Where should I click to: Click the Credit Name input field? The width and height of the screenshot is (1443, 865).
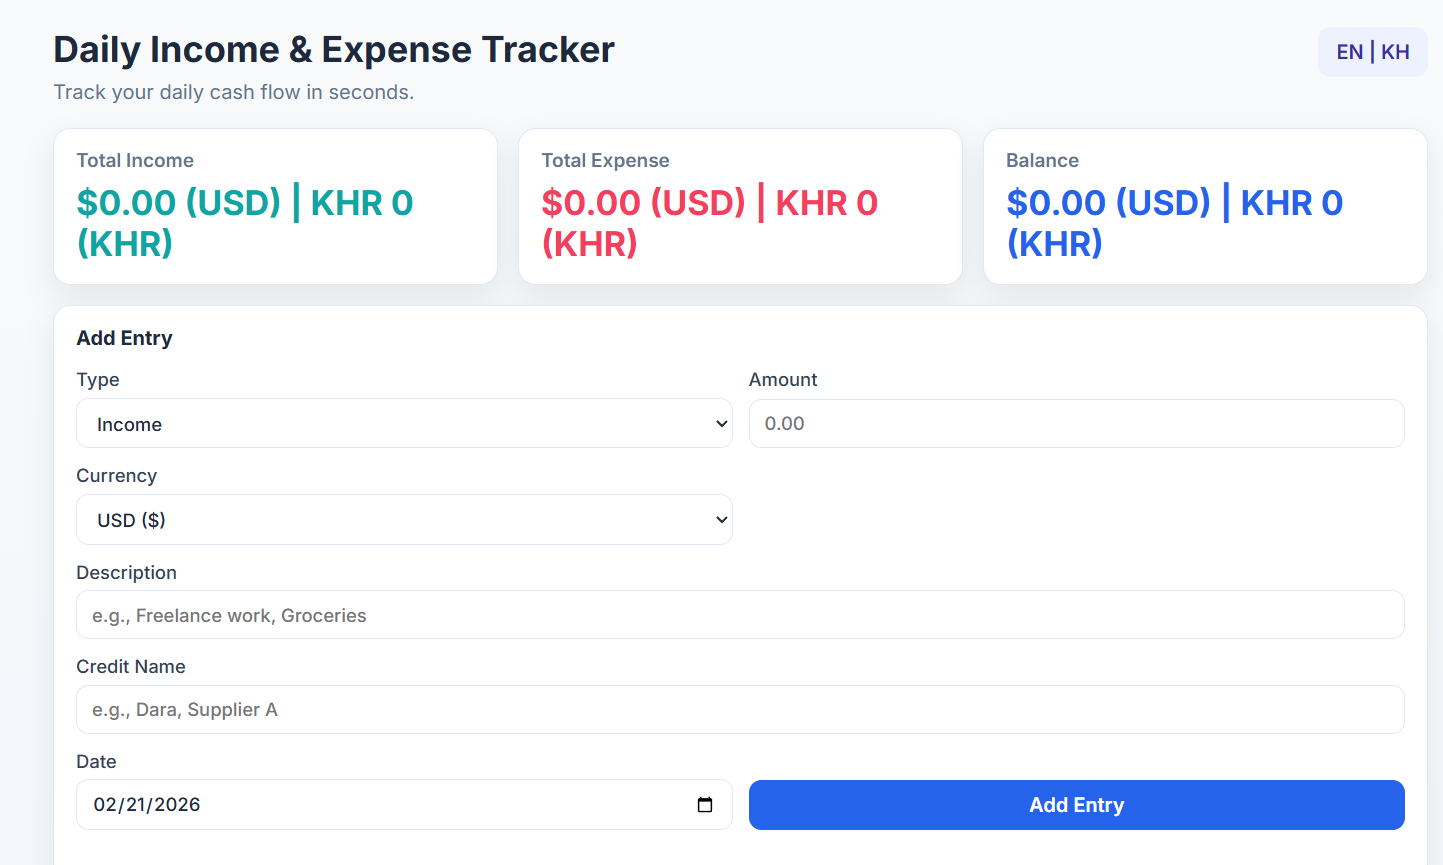tap(740, 709)
